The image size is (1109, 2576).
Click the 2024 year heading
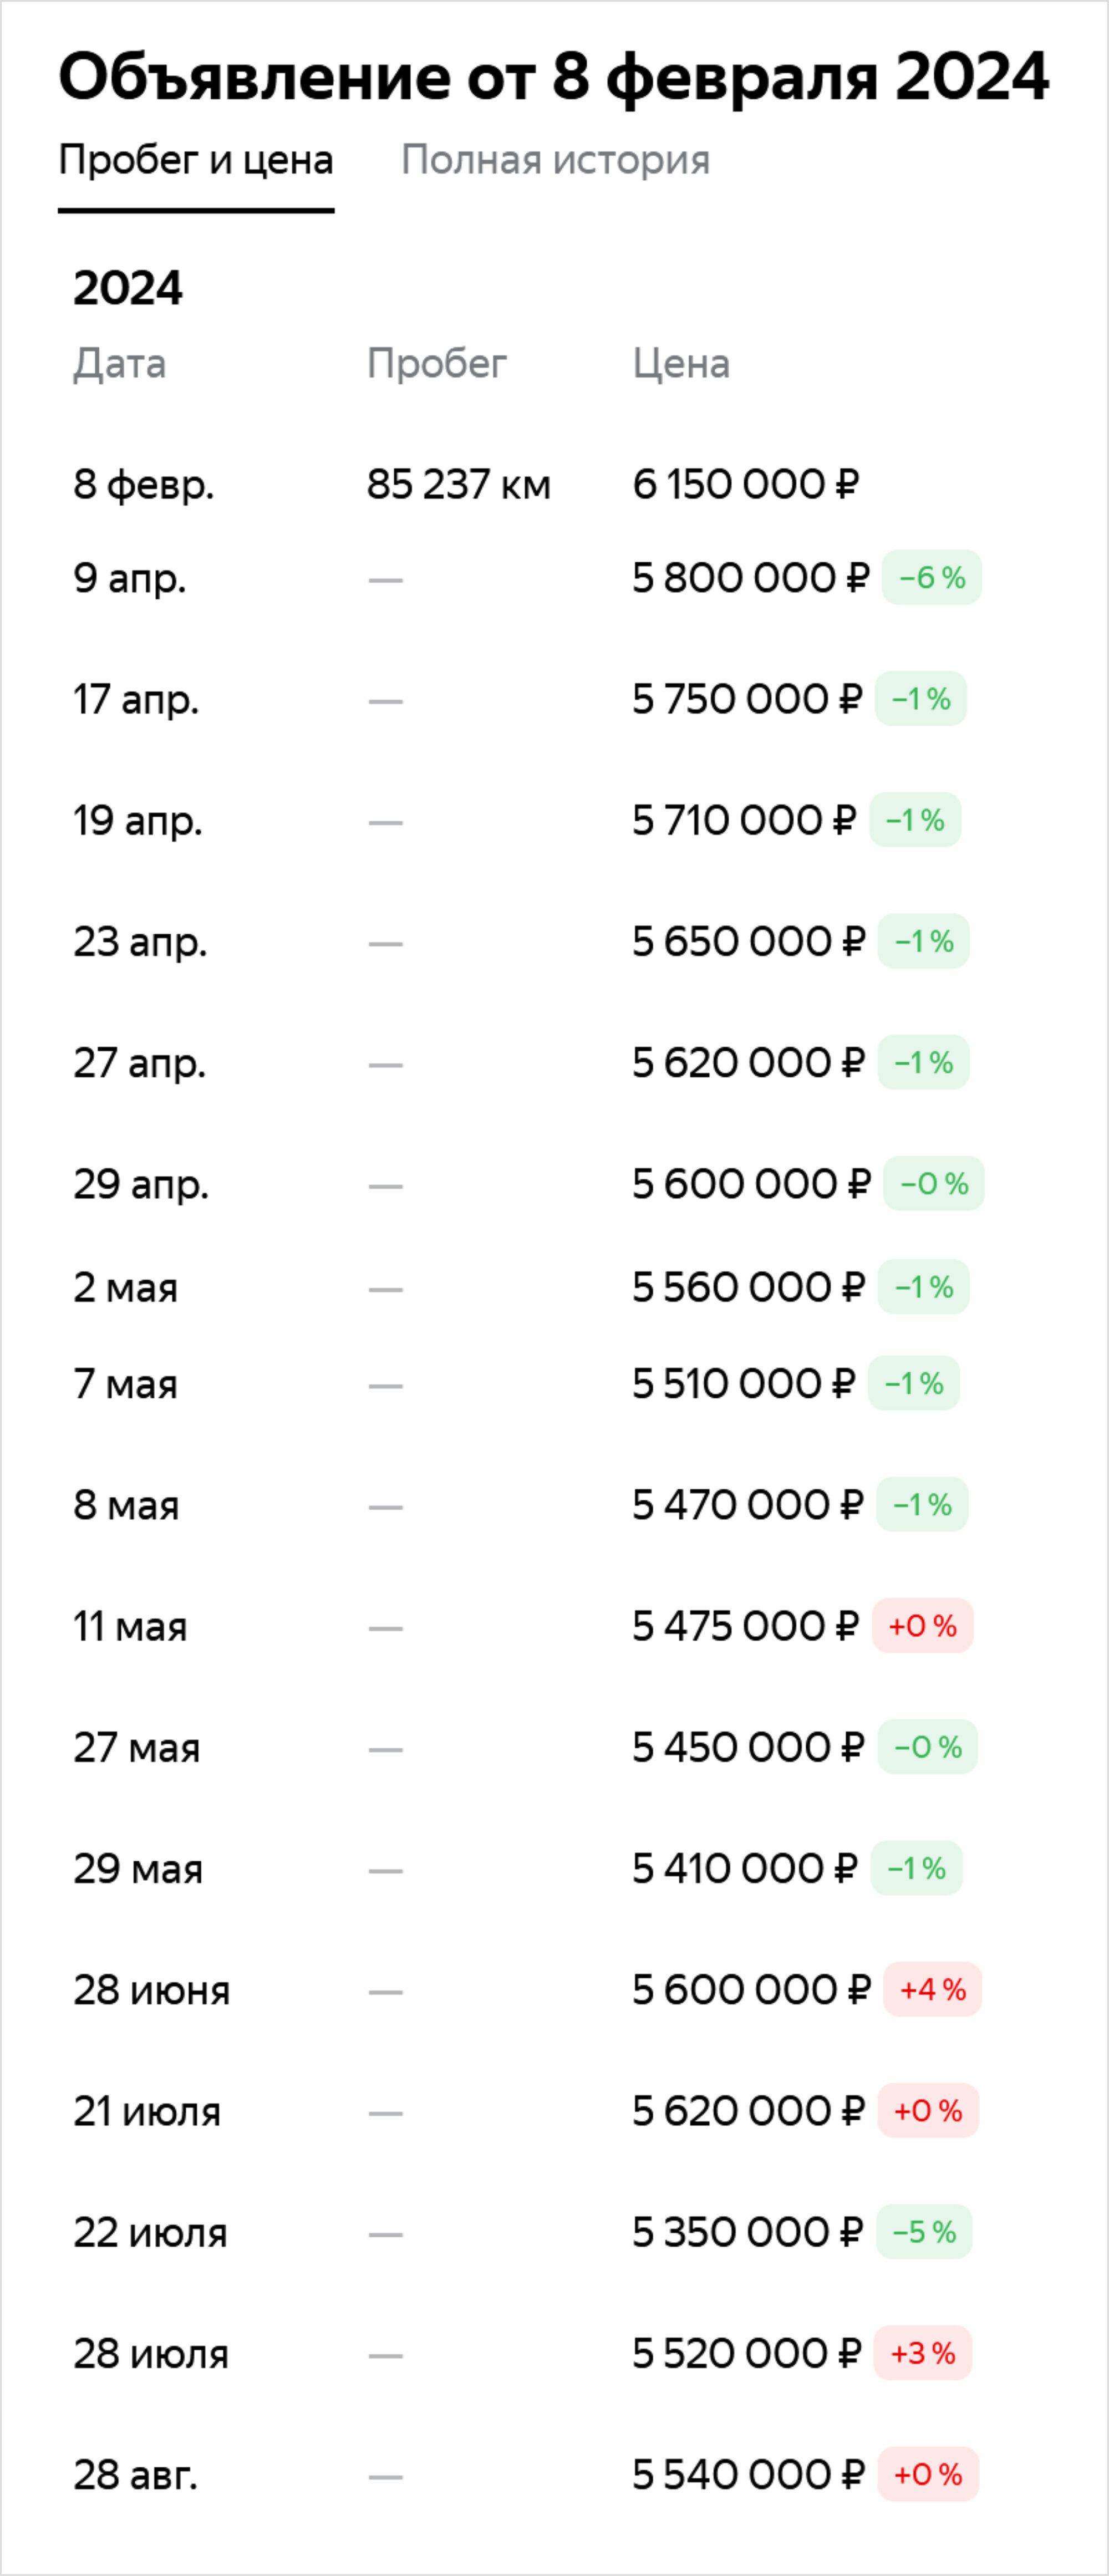[128, 288]
